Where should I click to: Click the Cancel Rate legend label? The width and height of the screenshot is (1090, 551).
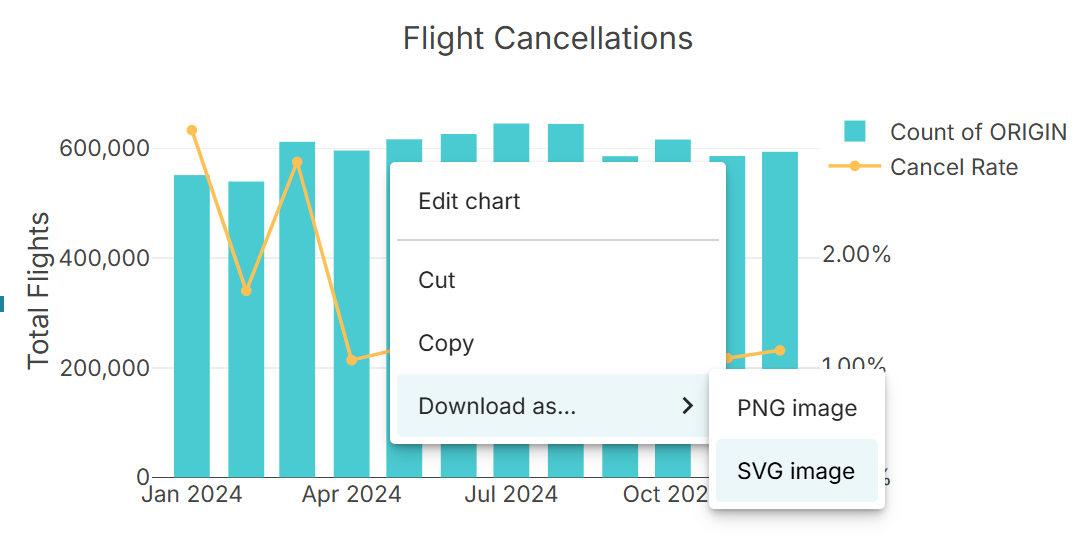point(954,167)
